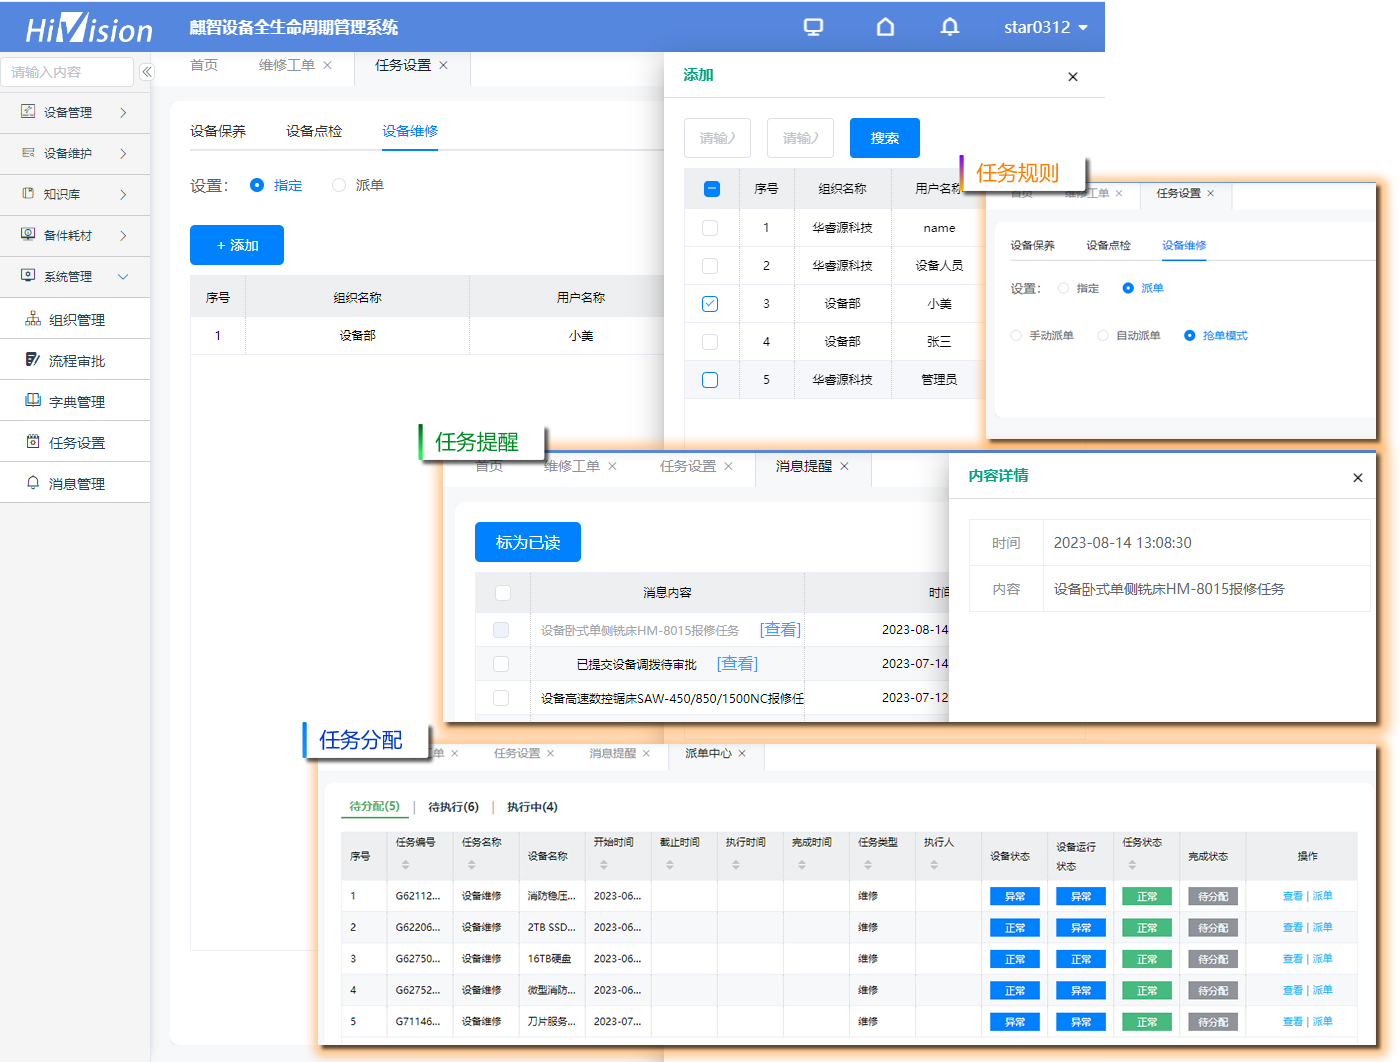This screenshot has height=1062, width=1400.
Task: Click the 标为已读 button
Action: click(528, 542)
